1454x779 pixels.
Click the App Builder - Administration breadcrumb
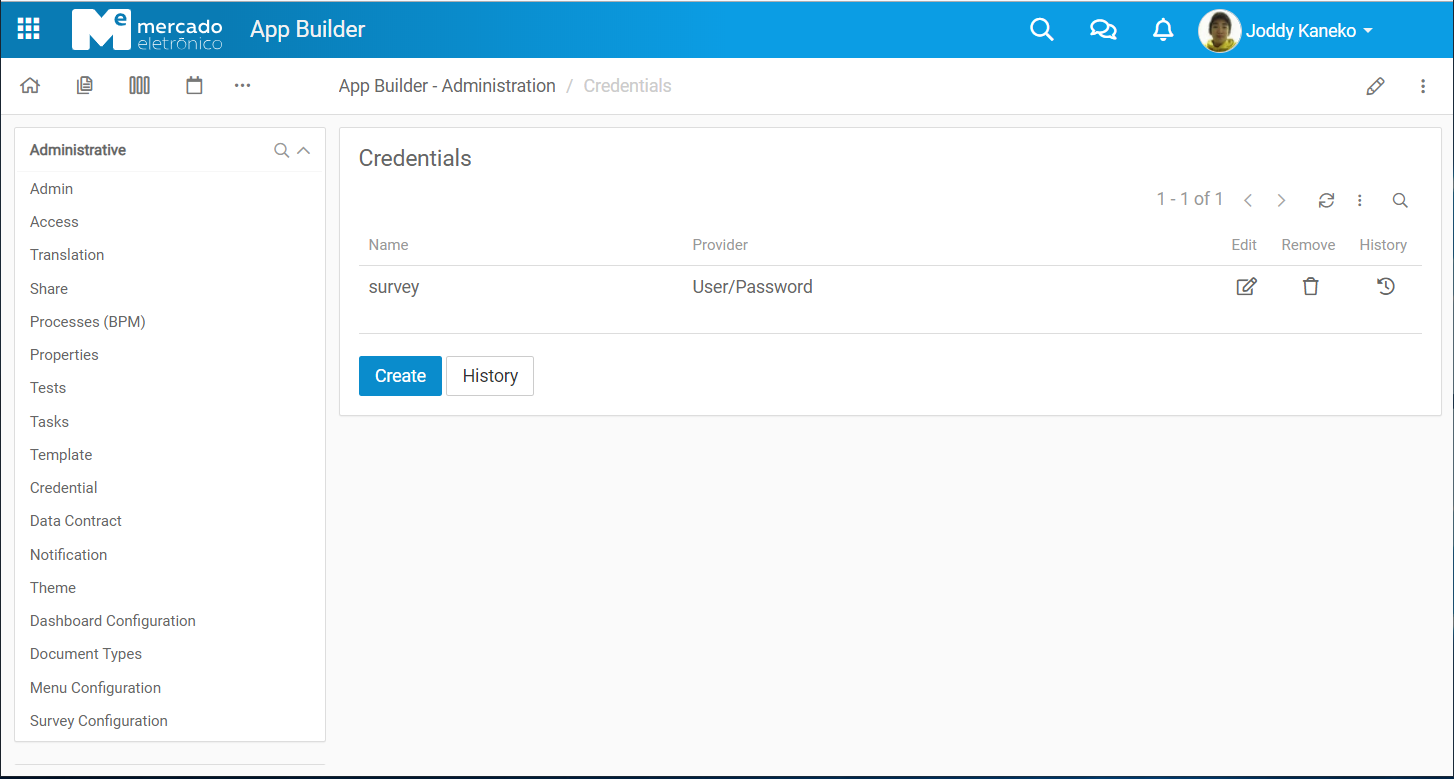[447, 86]
